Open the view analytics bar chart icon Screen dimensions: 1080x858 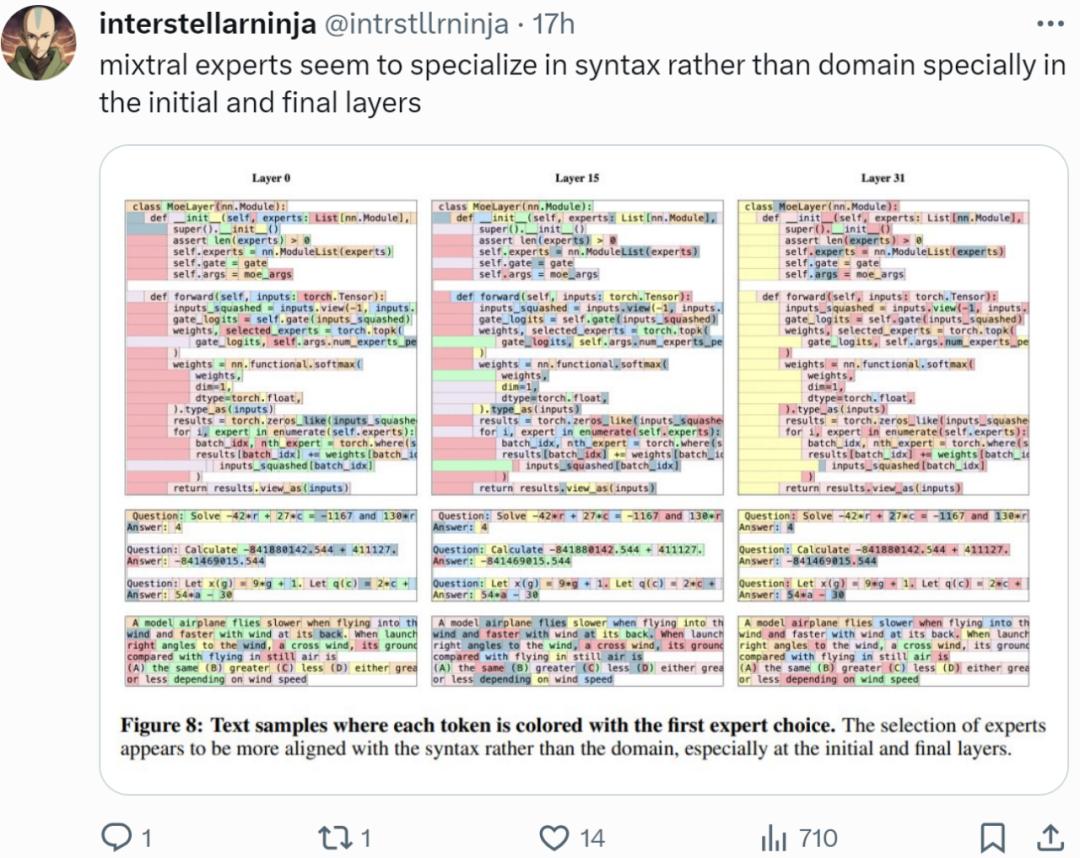[x=774, y=836]
